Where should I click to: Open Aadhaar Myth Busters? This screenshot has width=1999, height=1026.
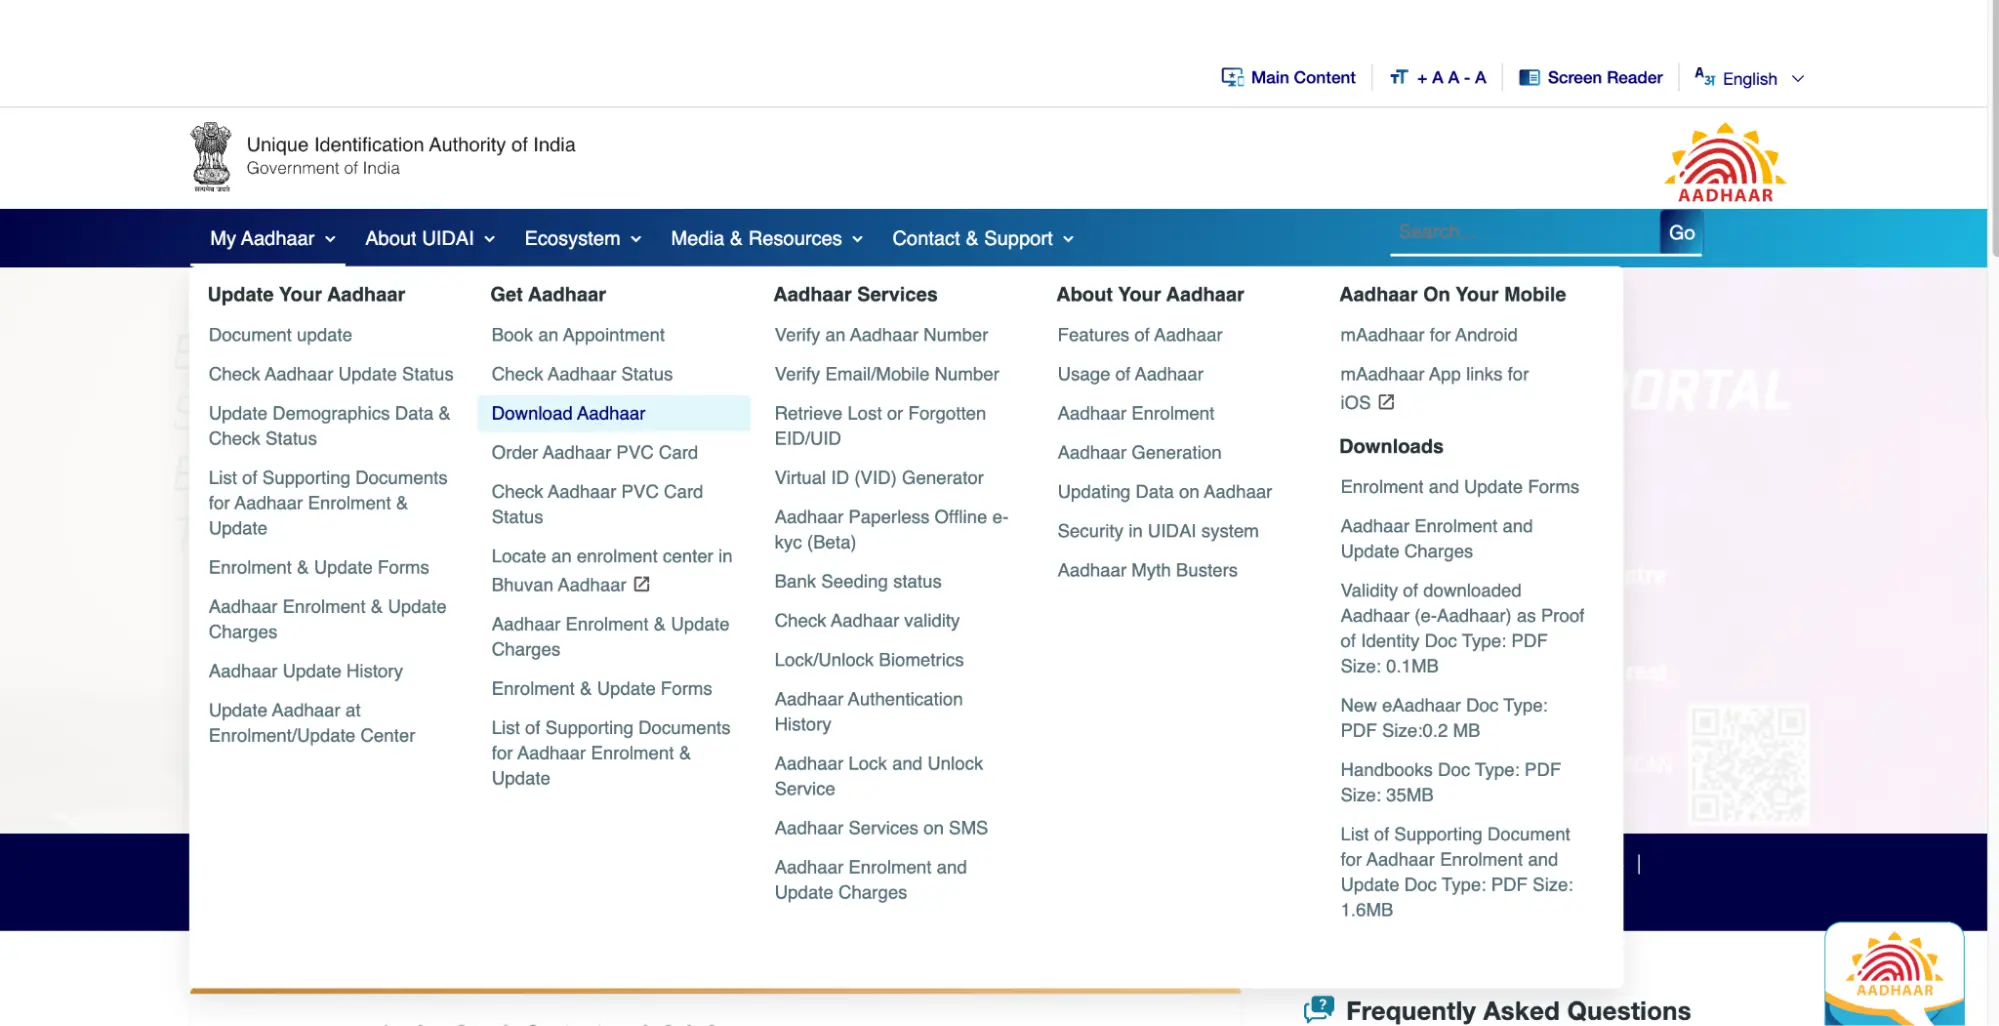(1147, 570)
